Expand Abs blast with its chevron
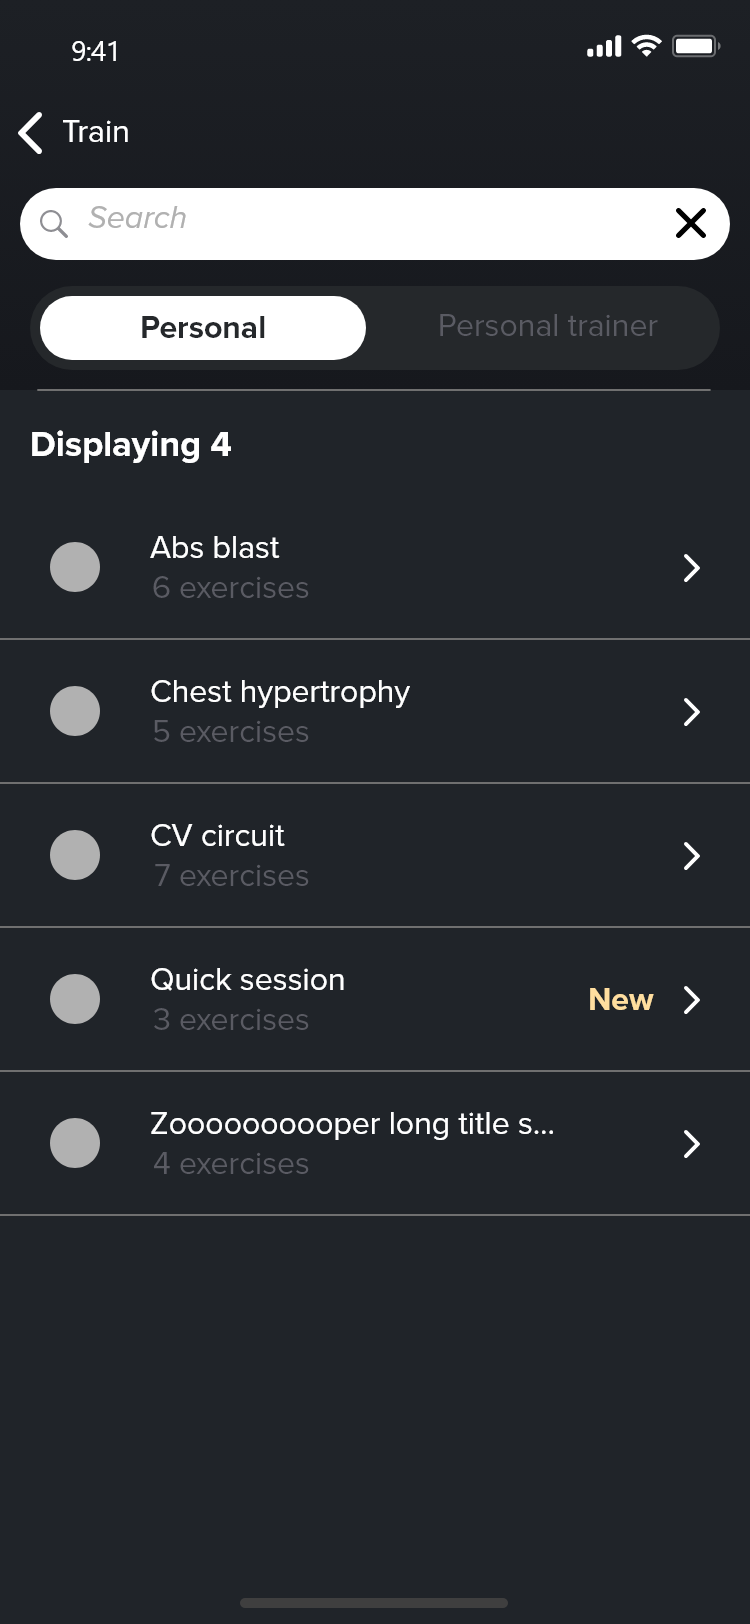The image size is (750, 1624). pyautogui.click(x=691, y=568)
